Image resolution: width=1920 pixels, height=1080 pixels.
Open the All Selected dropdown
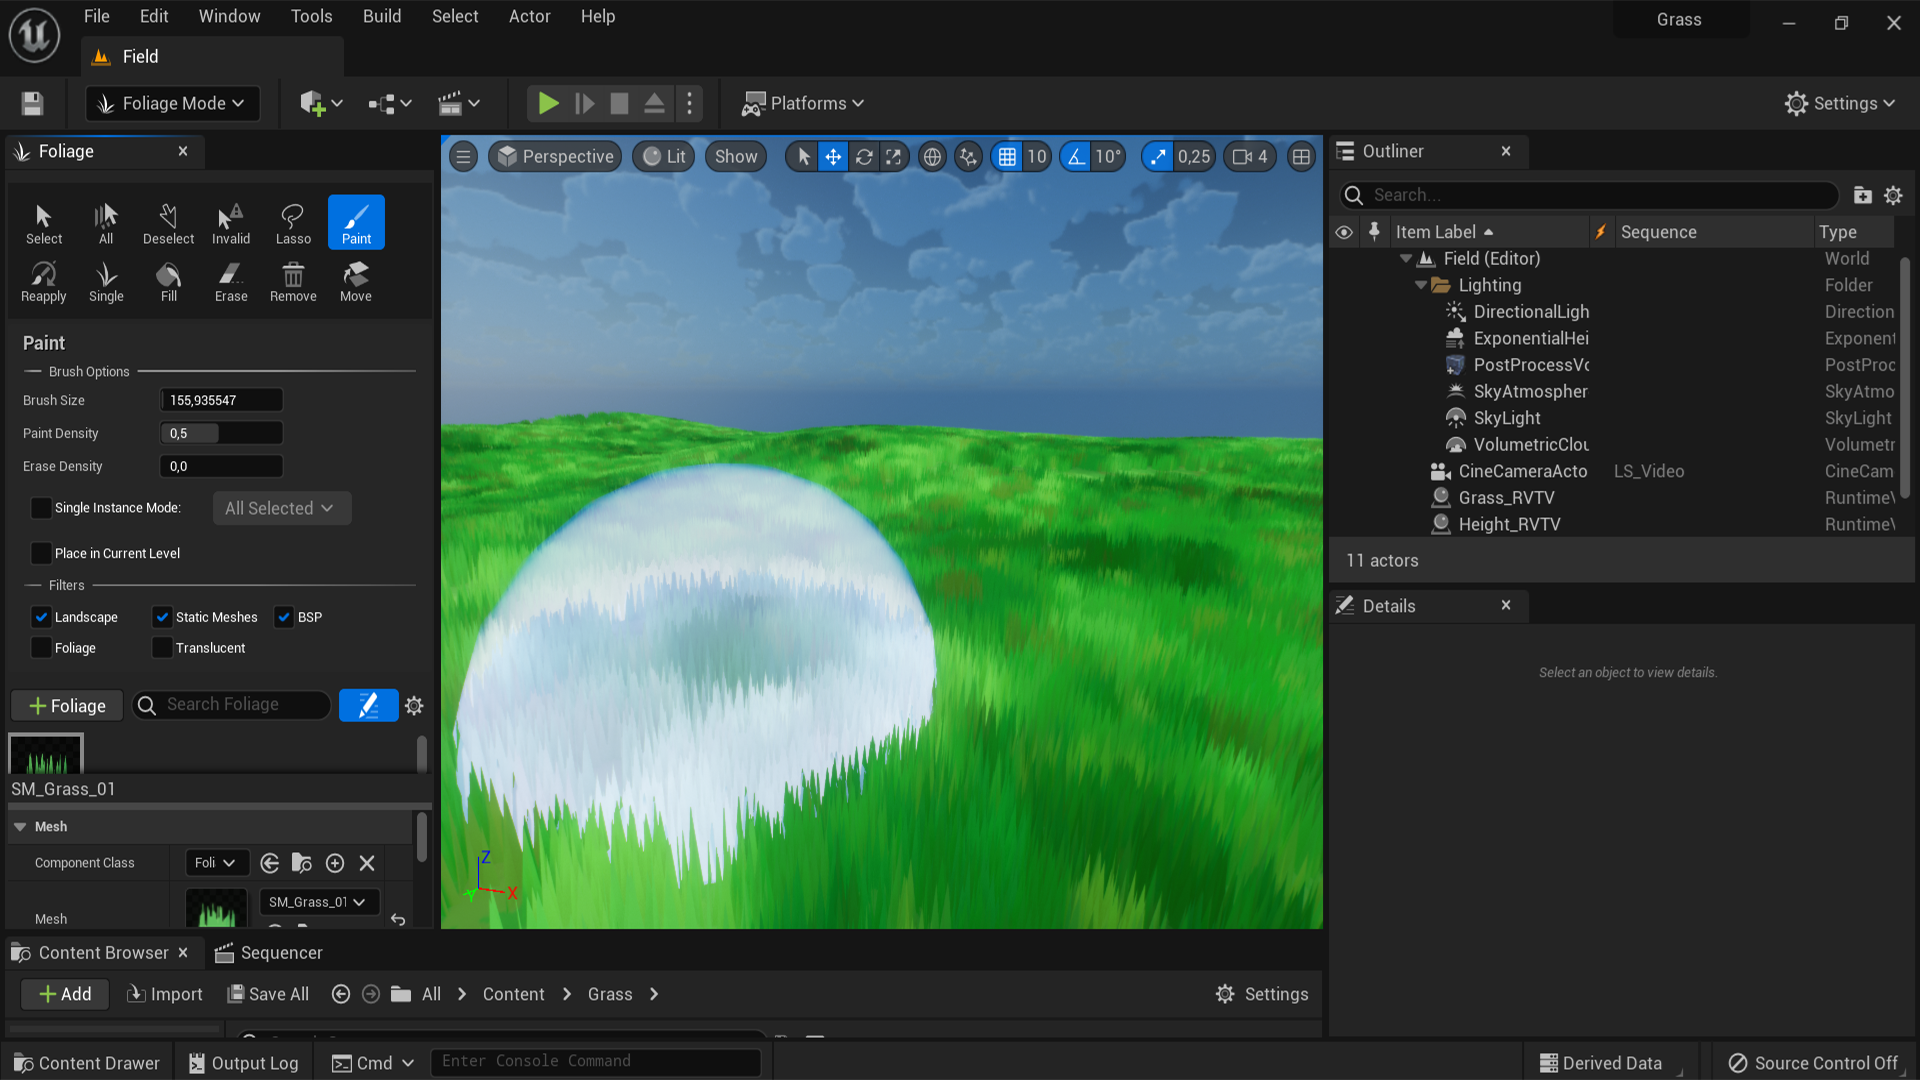[281, 508]
